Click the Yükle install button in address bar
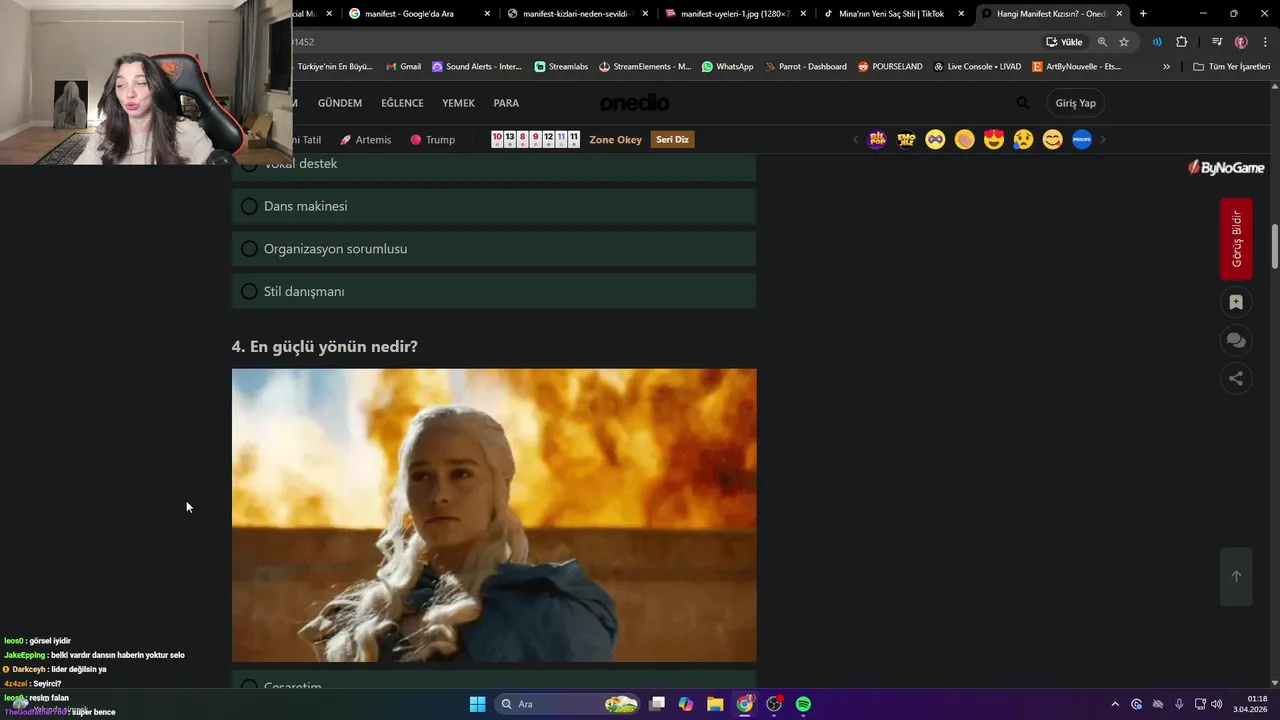 point(1065,42)
